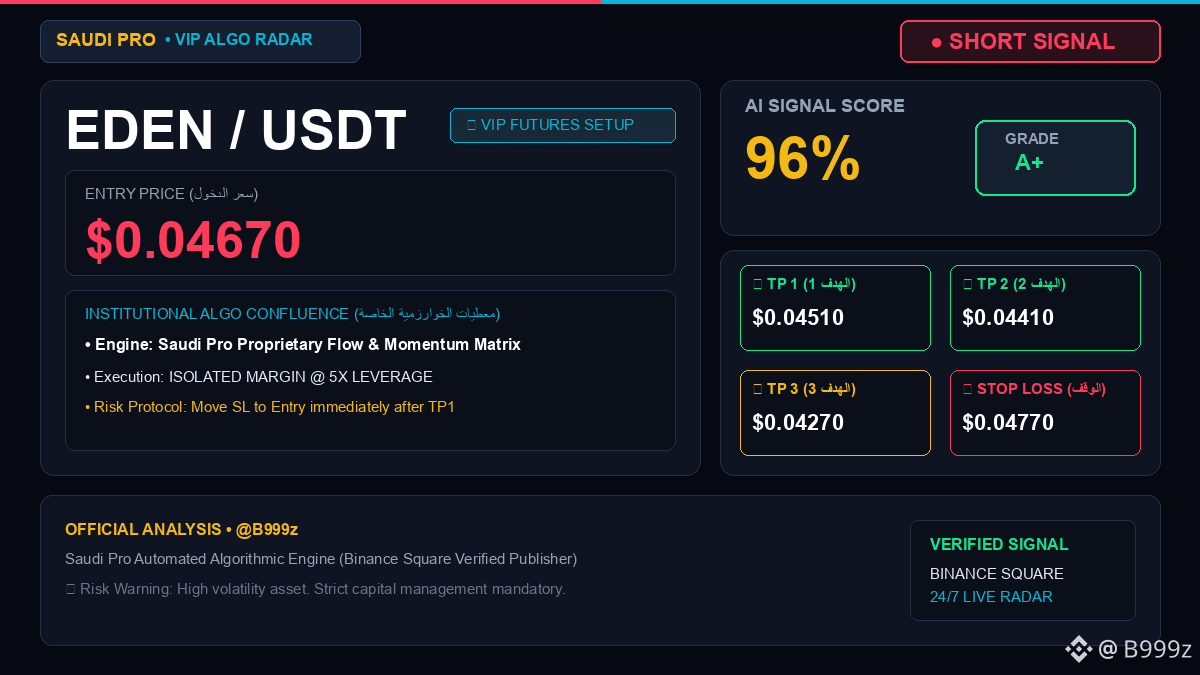Viewport: 1200px width, 675px height.
Task: Open the TP 2 target card $0.04410
Action: pyautogui.click(x=1045, y=308)
